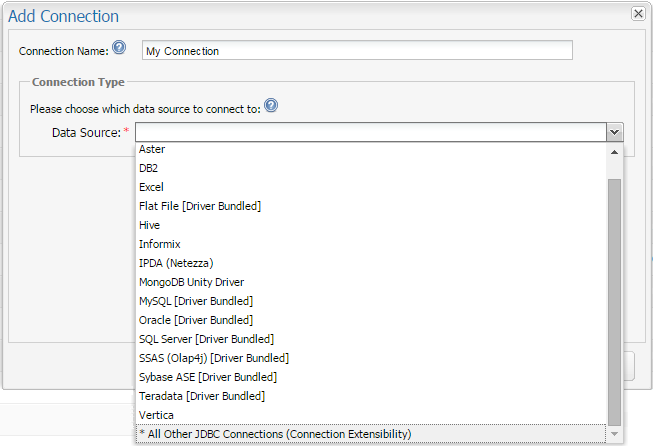Click the Connection Name text field
Viewport: 654px width, 448px height.
355,50
